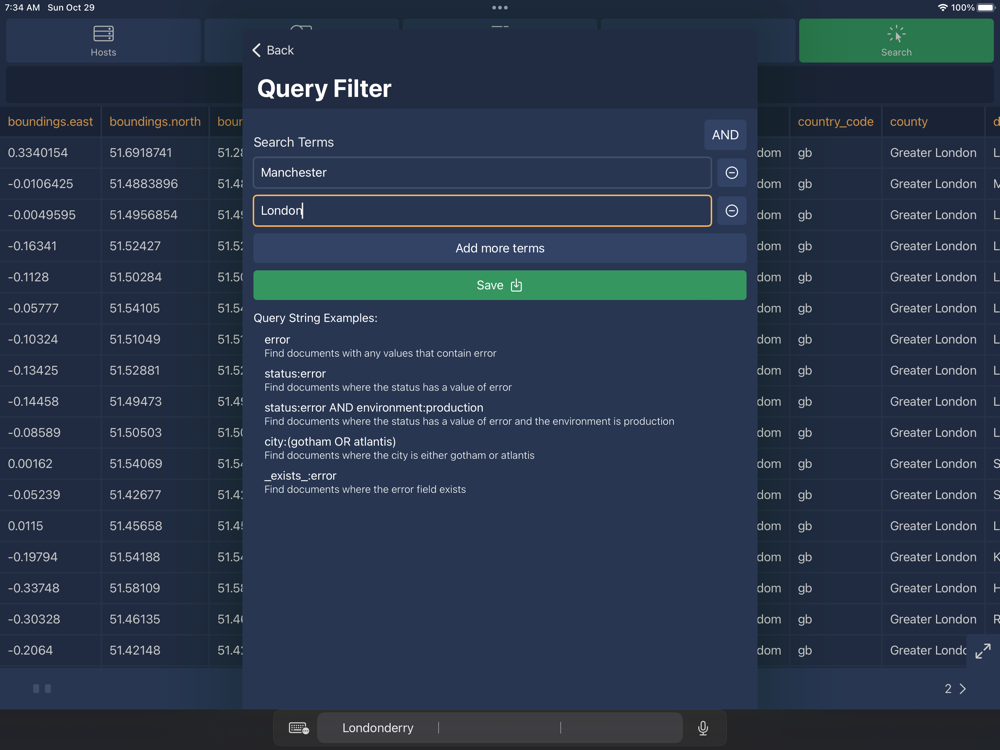Remove the London search term
The image size is (1000, 750).
click(732, 210)
